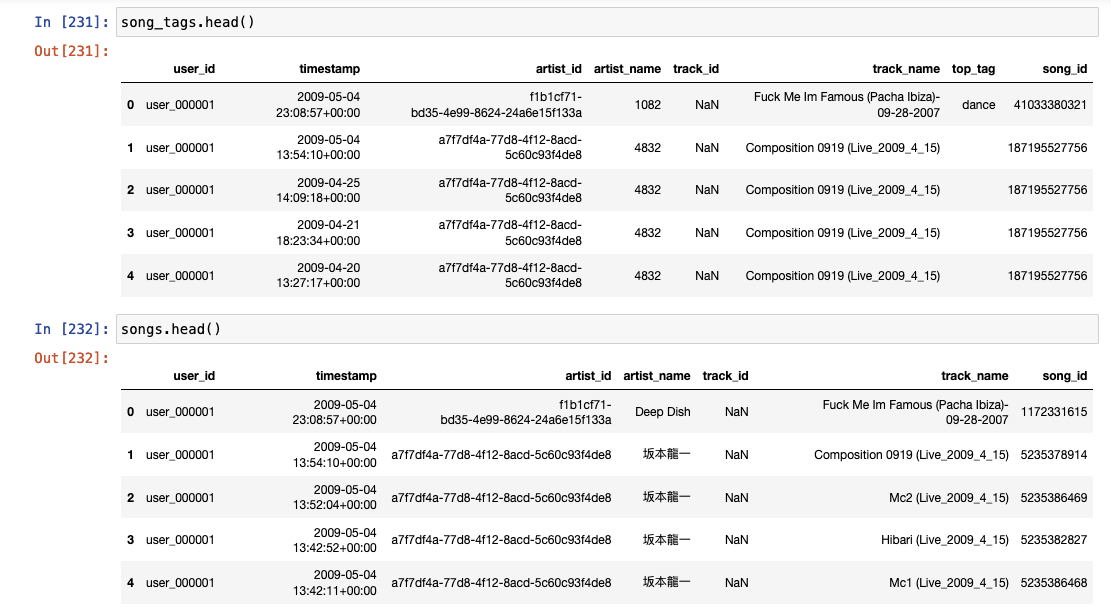Click the 'Deep Dish' artist name cell
This screenshot has width=1111, height=610.
[x=662, y=412]
